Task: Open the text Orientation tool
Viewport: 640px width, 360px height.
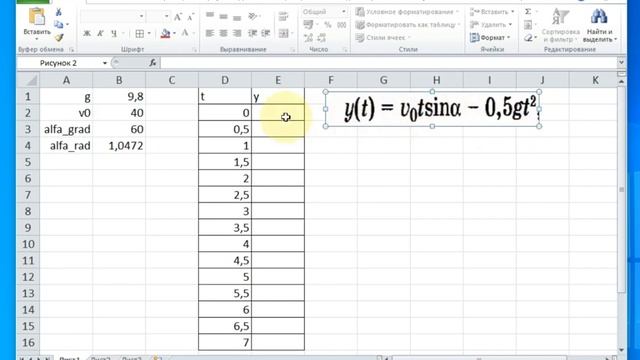Action: pyautogui.click(x=253, y=16)
